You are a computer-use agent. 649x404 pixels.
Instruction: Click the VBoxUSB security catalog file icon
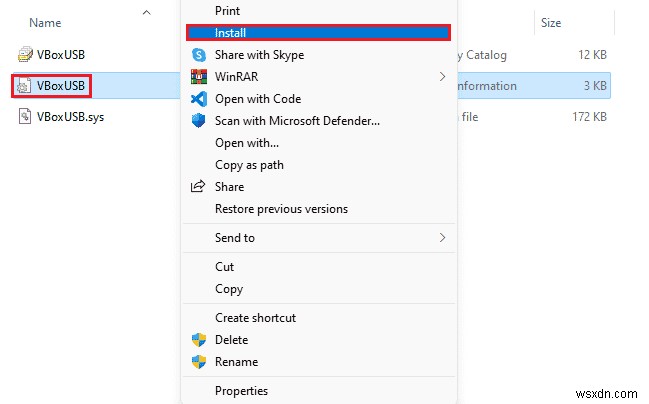[x=26, y=54]
